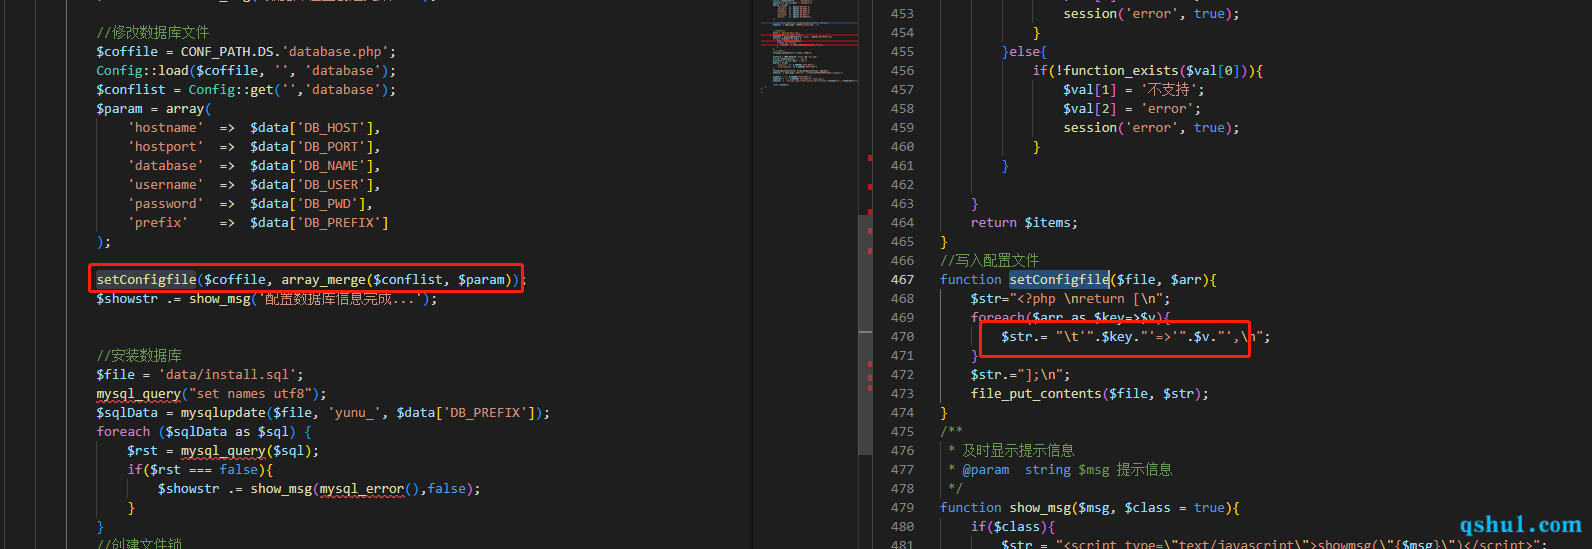This screenshot has width=1592, height=549.
Task: Click the $str.= key-value concatenation on line 470
Action: click(x=1136, y=337)
